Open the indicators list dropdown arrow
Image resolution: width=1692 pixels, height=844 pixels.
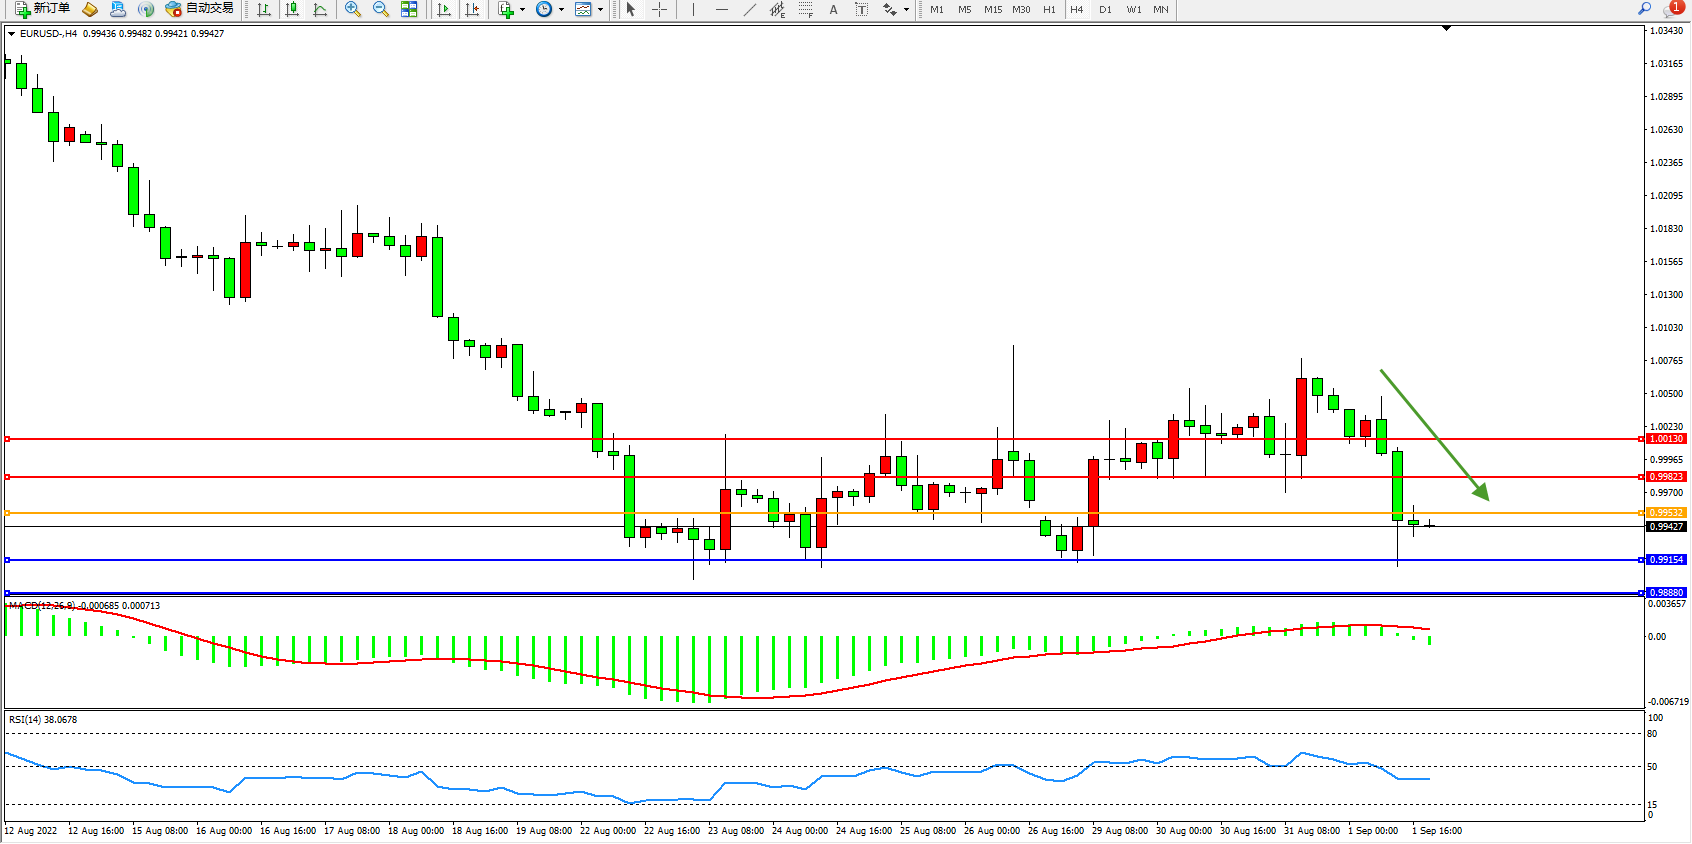point(522,9)
